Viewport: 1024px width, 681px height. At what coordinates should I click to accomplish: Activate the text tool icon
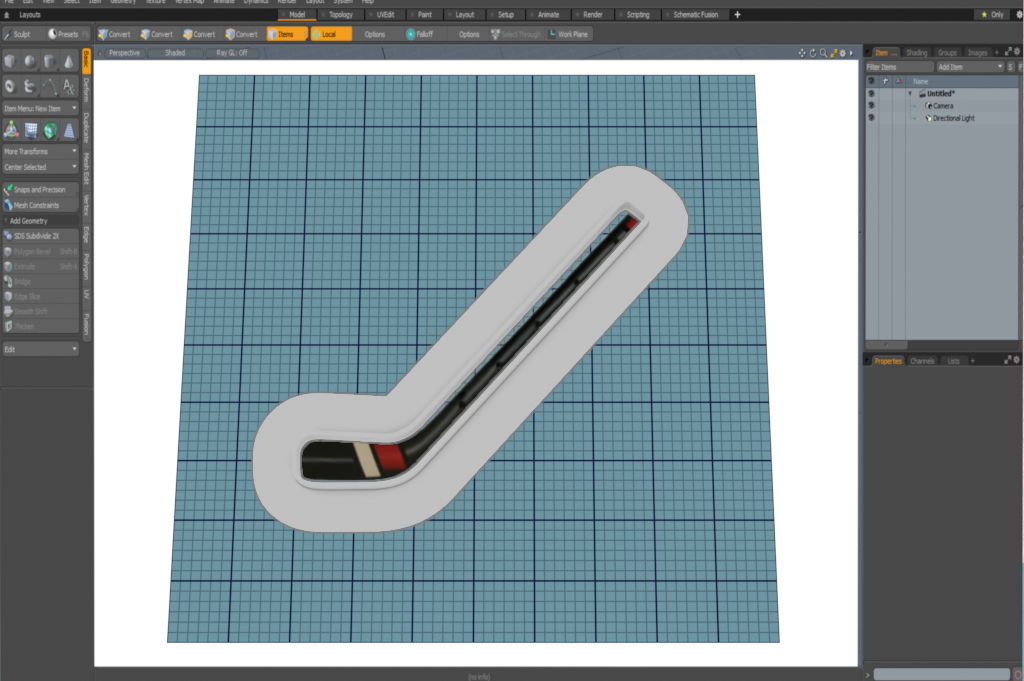click(x=68, y=87)
